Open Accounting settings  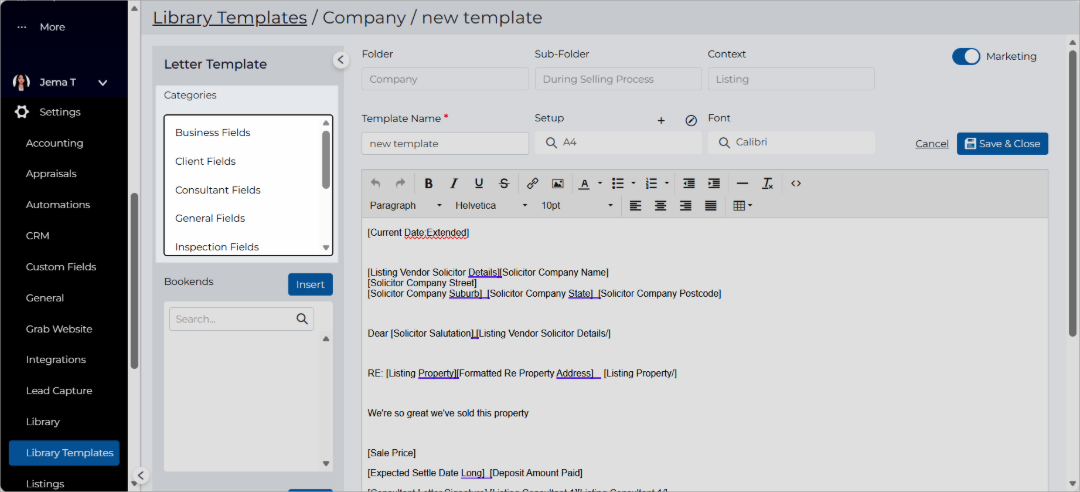(54, 143)
